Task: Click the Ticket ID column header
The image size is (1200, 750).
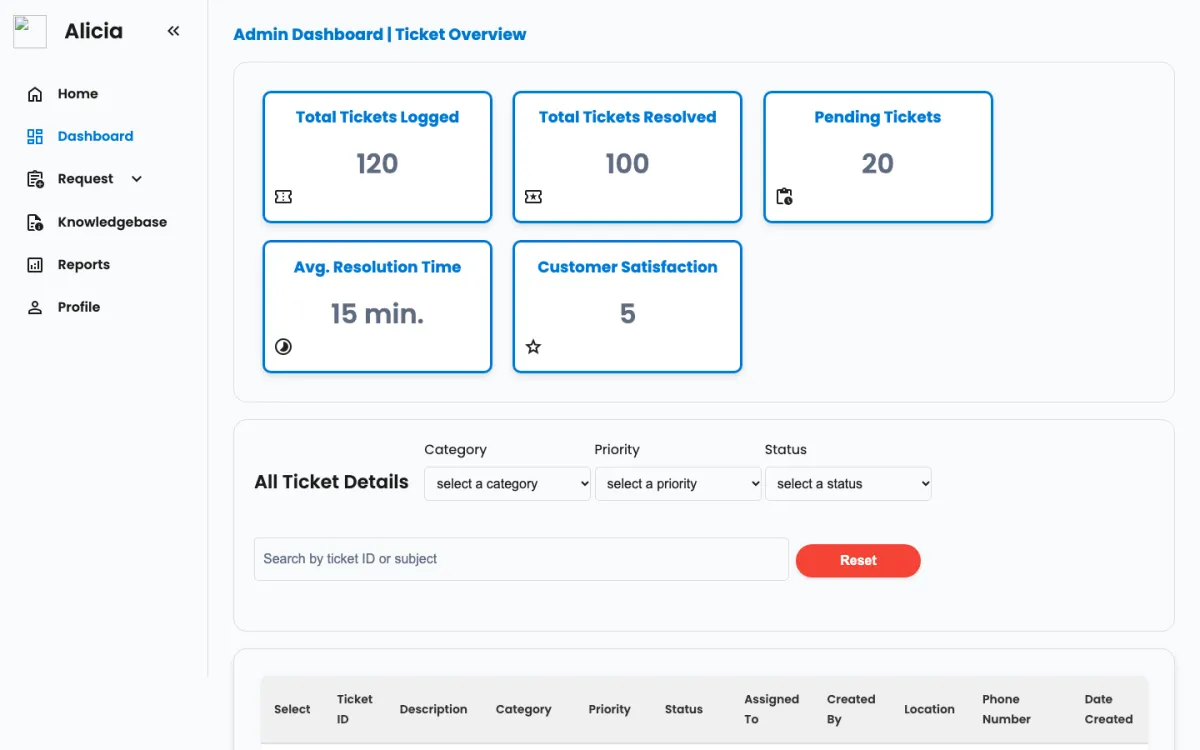Action: (354, 709)
